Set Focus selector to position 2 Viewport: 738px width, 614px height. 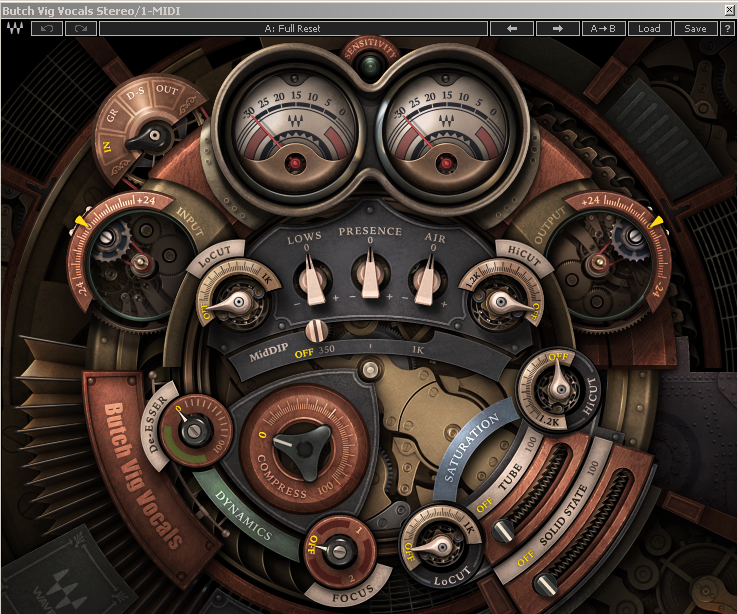(352, 578)
